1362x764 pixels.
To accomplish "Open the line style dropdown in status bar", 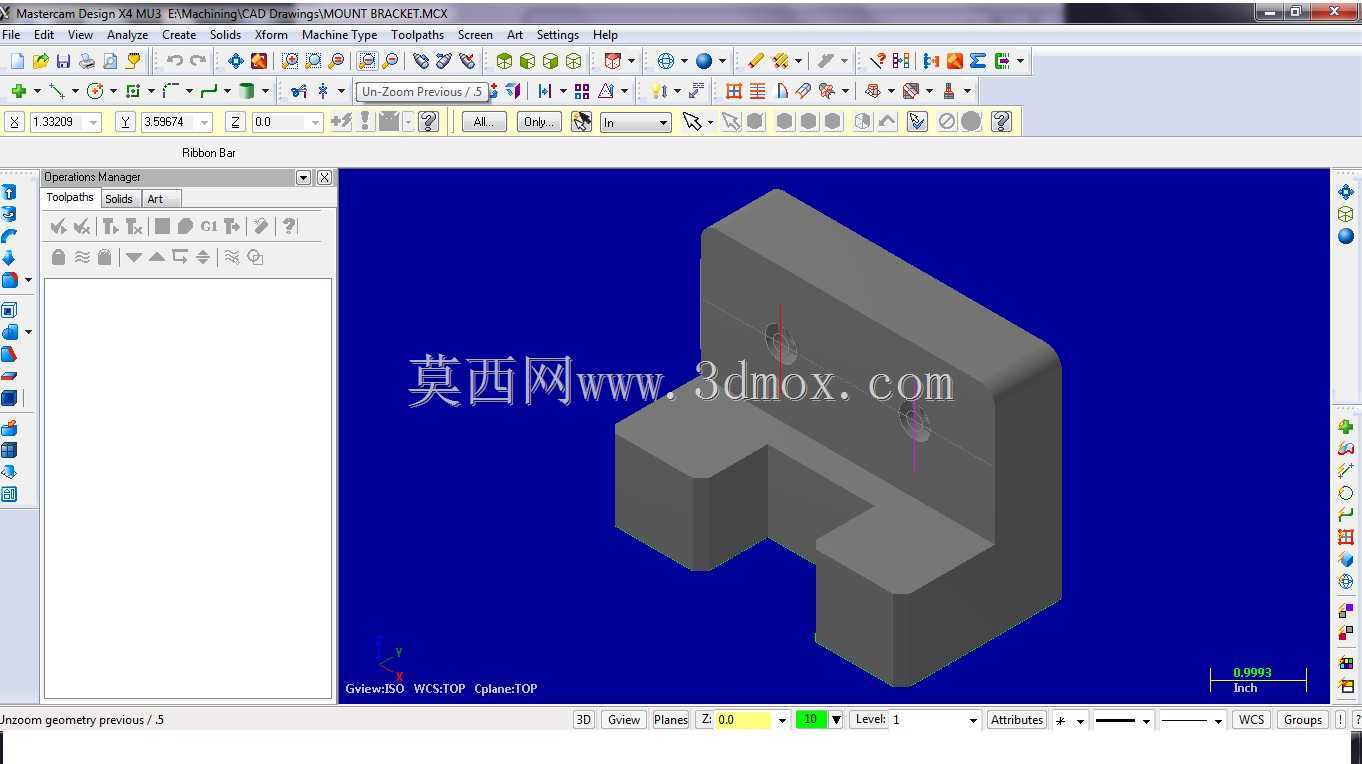I will click(1146, 720).
